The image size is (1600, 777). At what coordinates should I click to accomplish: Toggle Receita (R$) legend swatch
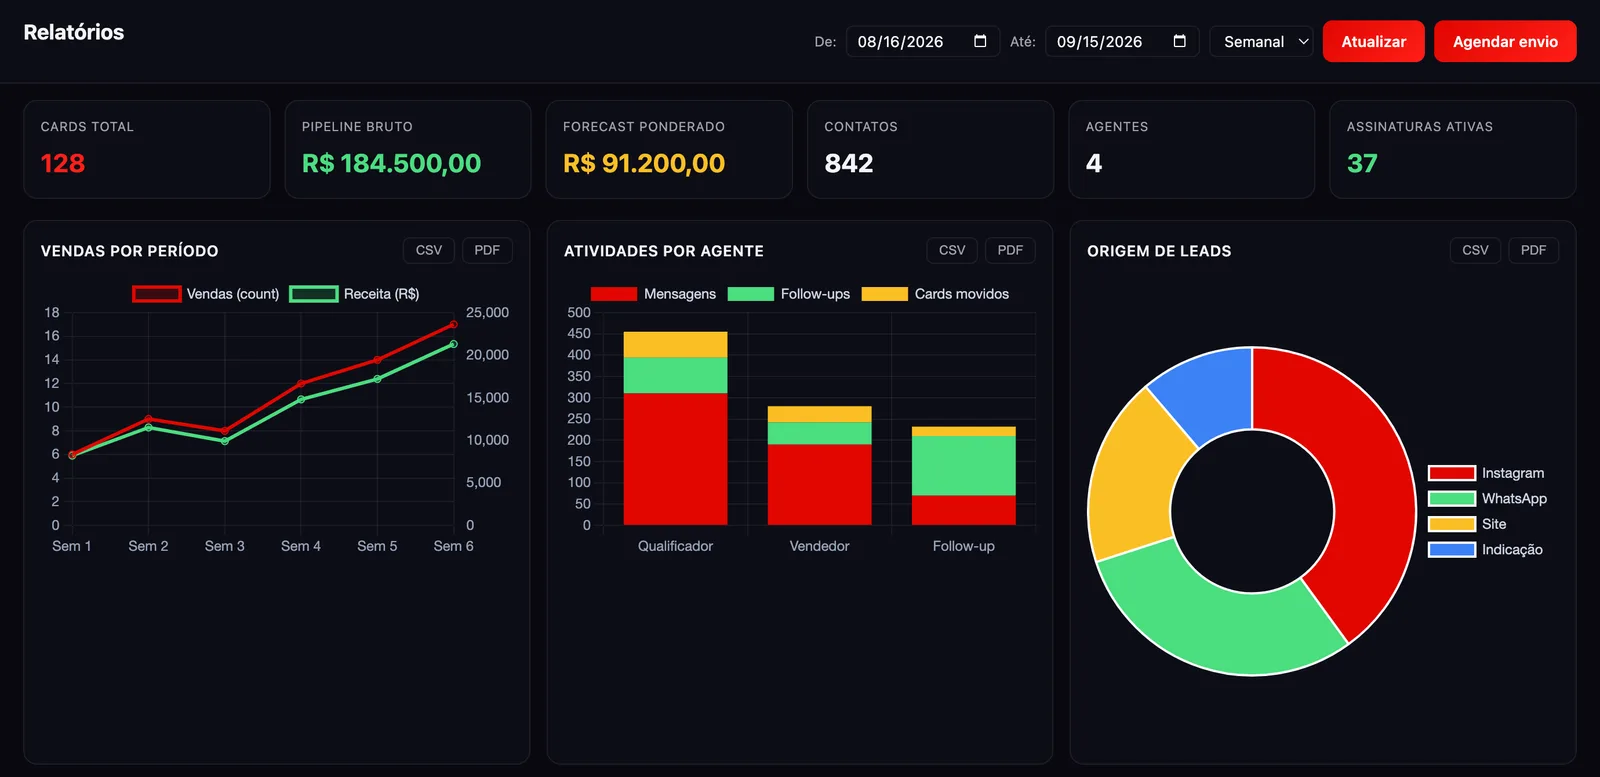point(314,294)
